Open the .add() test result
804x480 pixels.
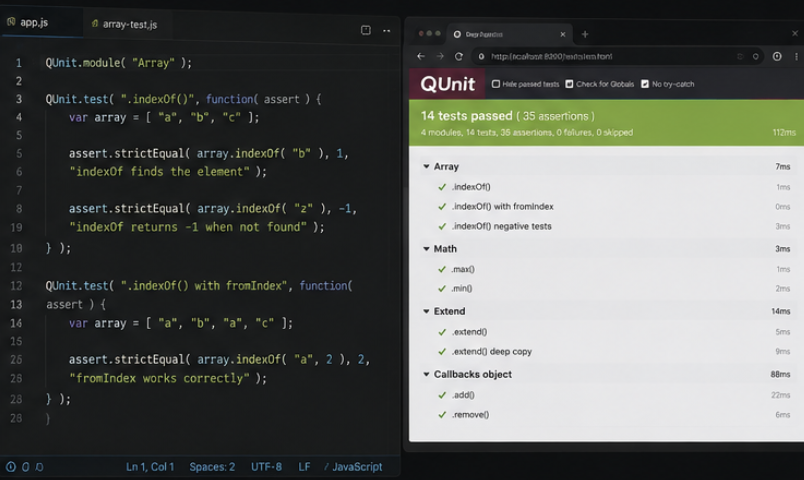pyautogui.click(x=463, y=395)
